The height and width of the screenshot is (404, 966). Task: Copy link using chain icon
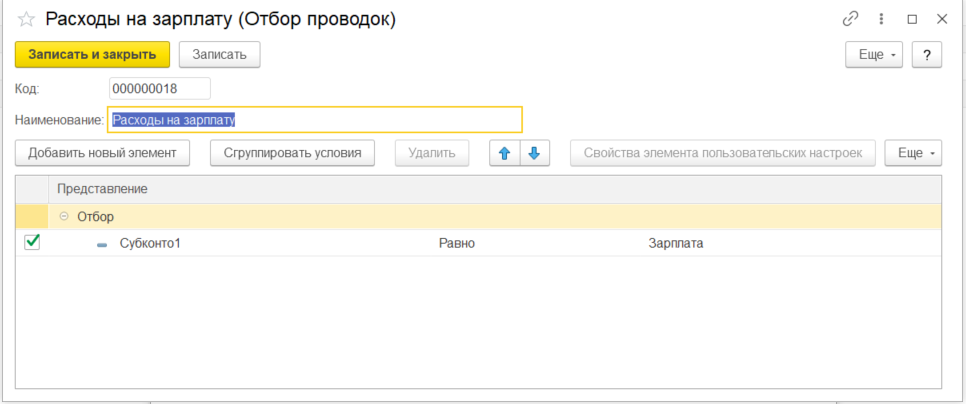click(x=851, y=19)
